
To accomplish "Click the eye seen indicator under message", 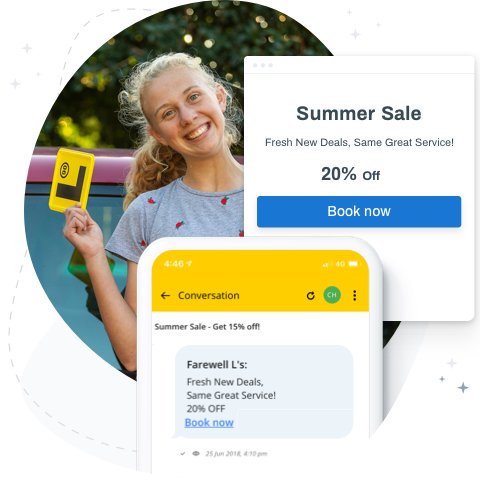I will pos(196,453).
